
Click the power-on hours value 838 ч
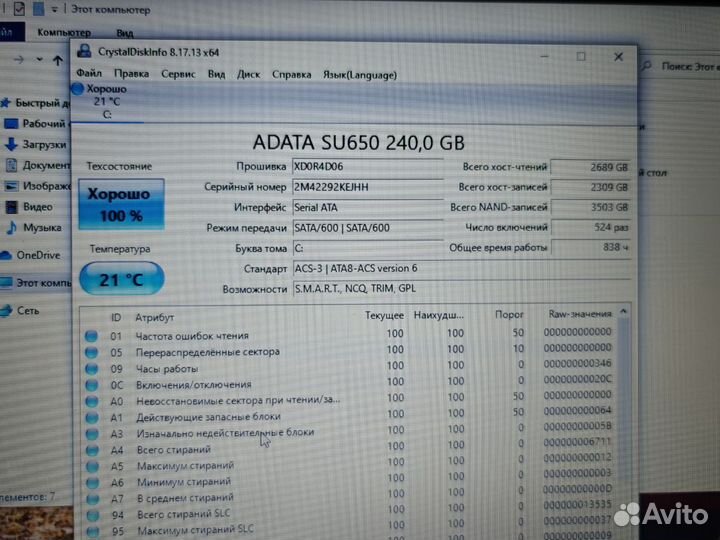click(x=591, y=248)
